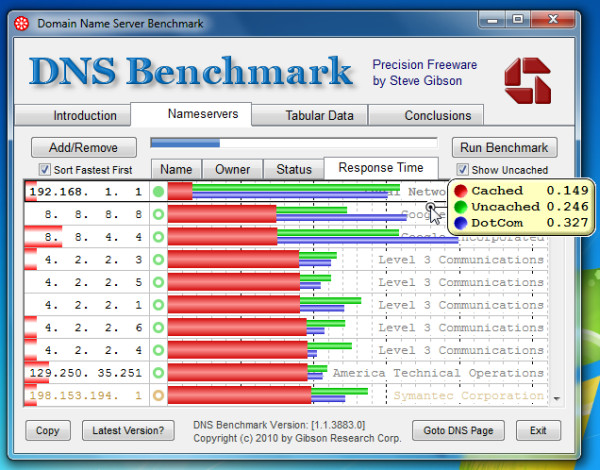Open the Goto DNS Page button
The width and height of the screenshot is (600, 470).
[x=458, y=431]
